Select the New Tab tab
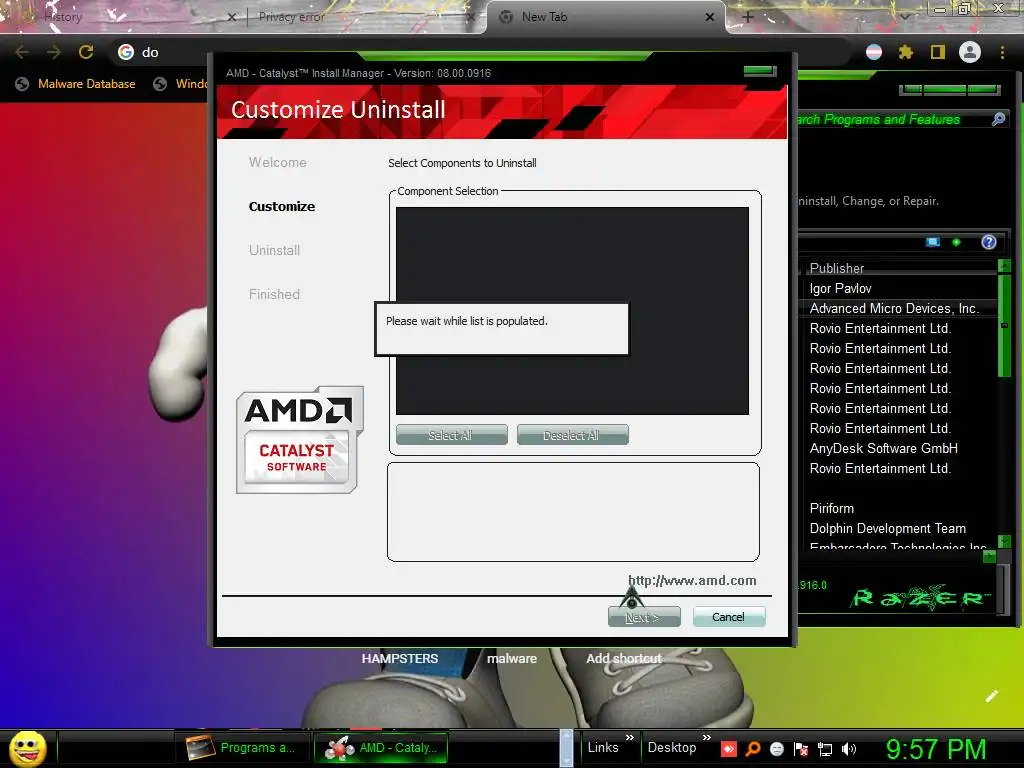Image resolution: width=1024 pixels, height=768 pixels. click(605, 18)
